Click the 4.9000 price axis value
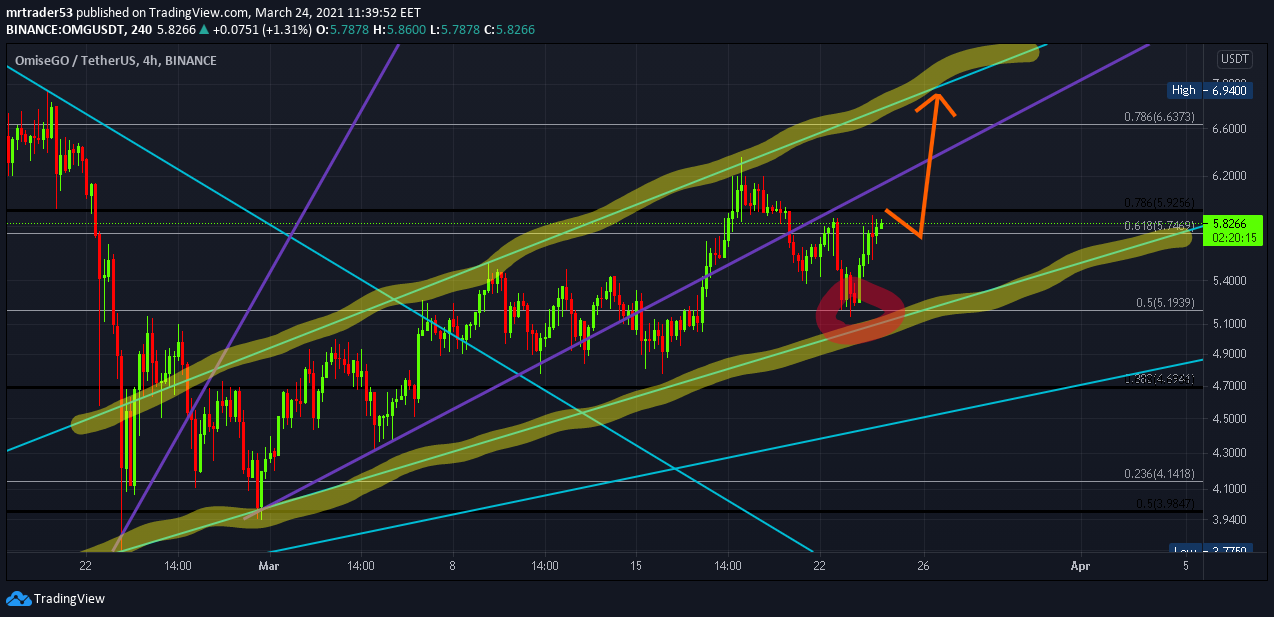 pos(1228,354)
